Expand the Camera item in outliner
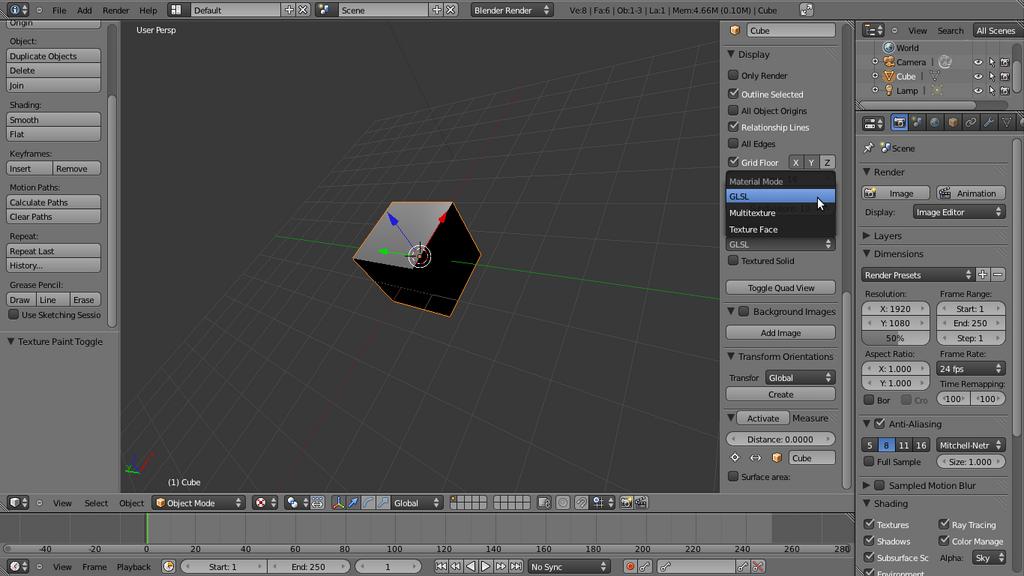This screenshot has height=576, width=1024. click(x=875, y=62)
